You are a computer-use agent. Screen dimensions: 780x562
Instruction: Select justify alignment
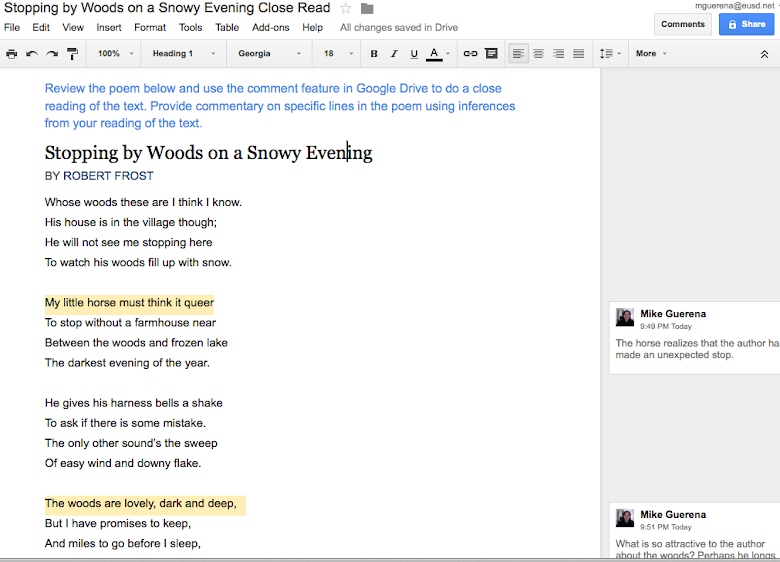click(x=579, y=54)
